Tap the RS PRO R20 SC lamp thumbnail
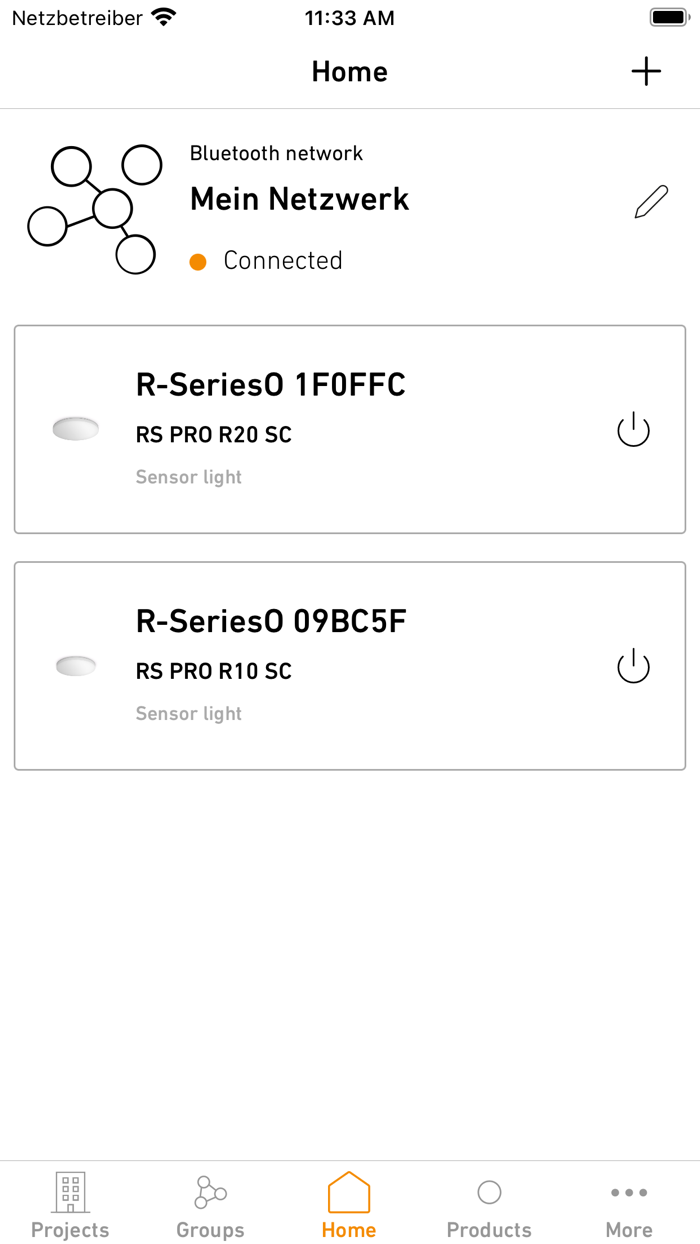700x1244 pixels. click(x=76, y=429)
